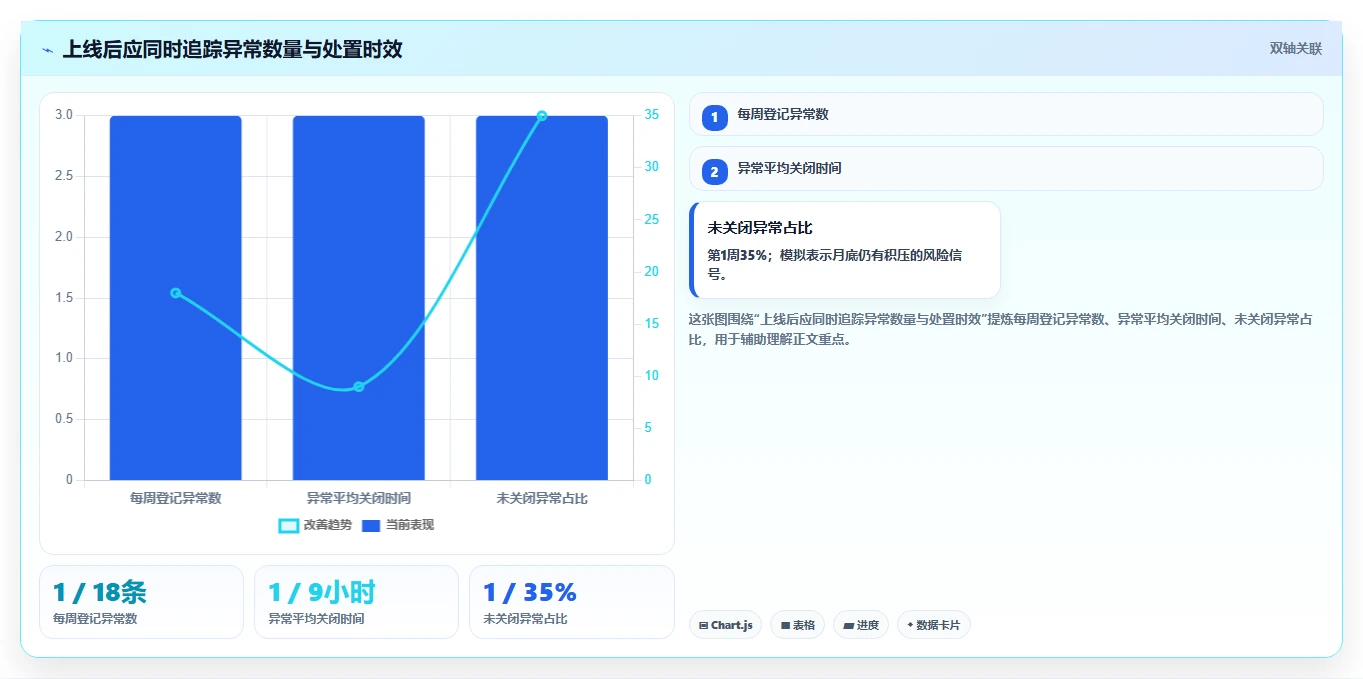This screenshot has height=679, width=1363.
Task: Click the chart title 上线后应同时追踪异常数量与处置时效
Action: [x=232, y=49]
